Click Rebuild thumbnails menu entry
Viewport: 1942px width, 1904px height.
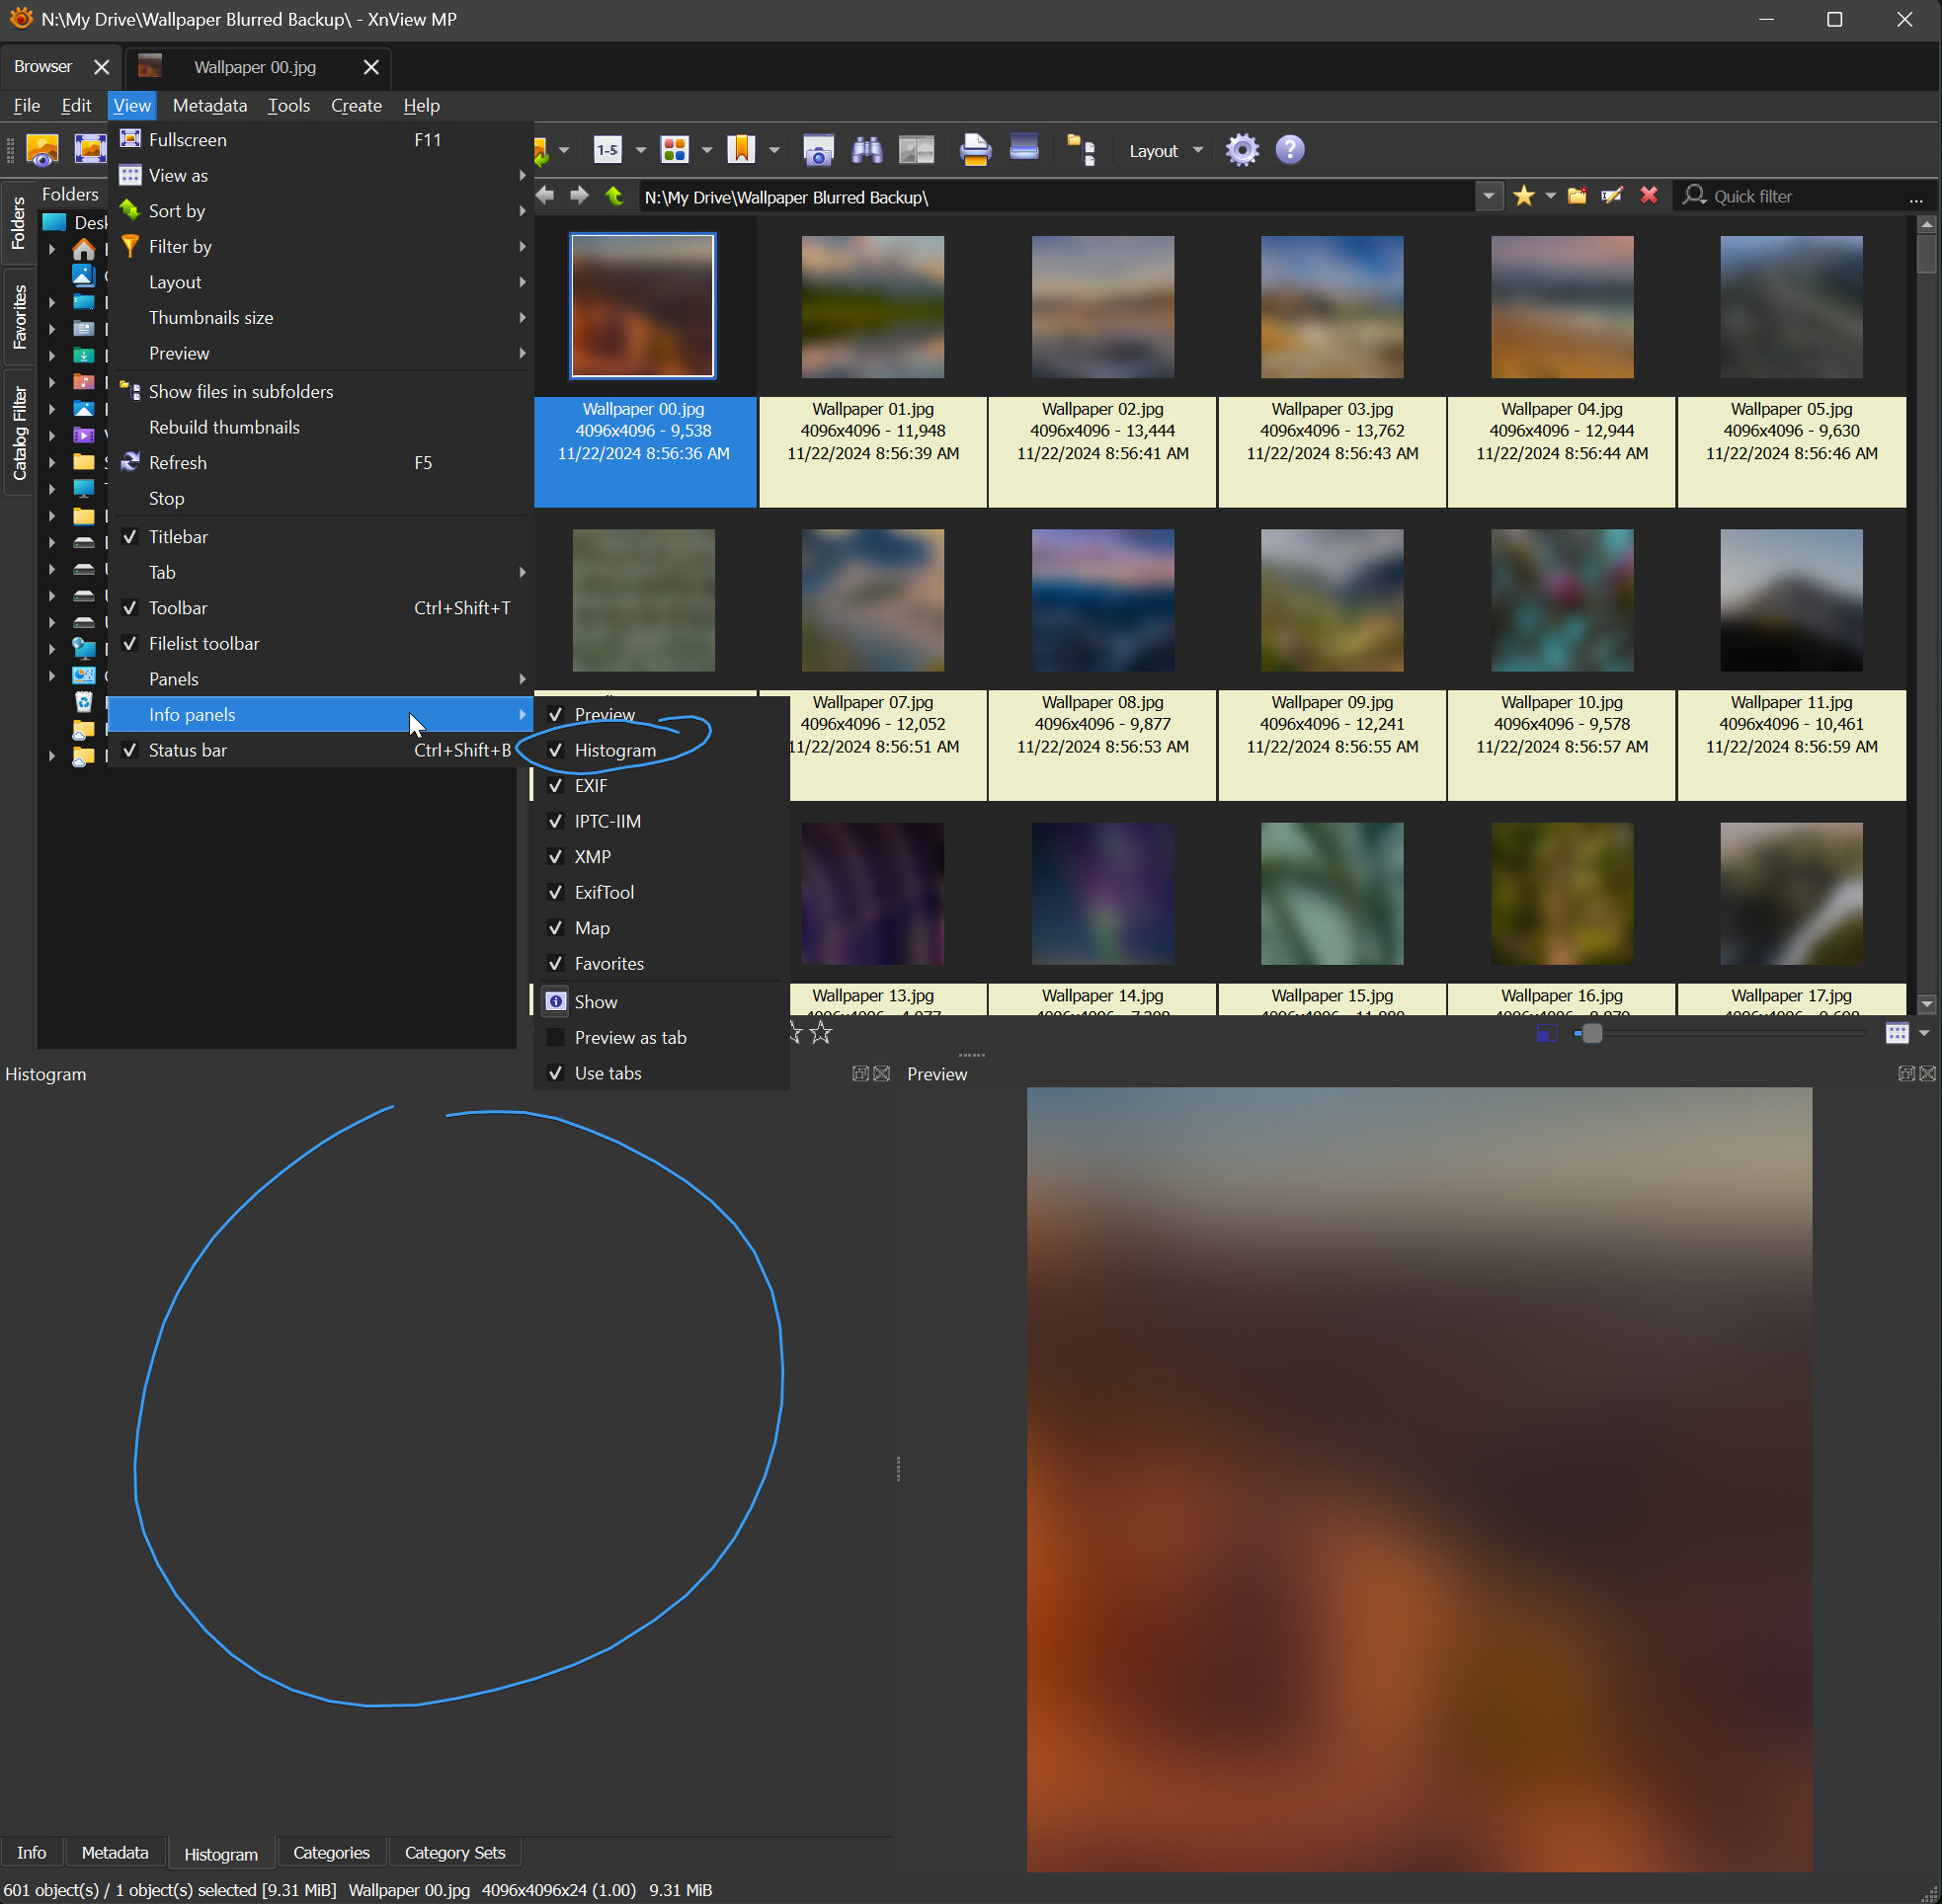point(224,427)
